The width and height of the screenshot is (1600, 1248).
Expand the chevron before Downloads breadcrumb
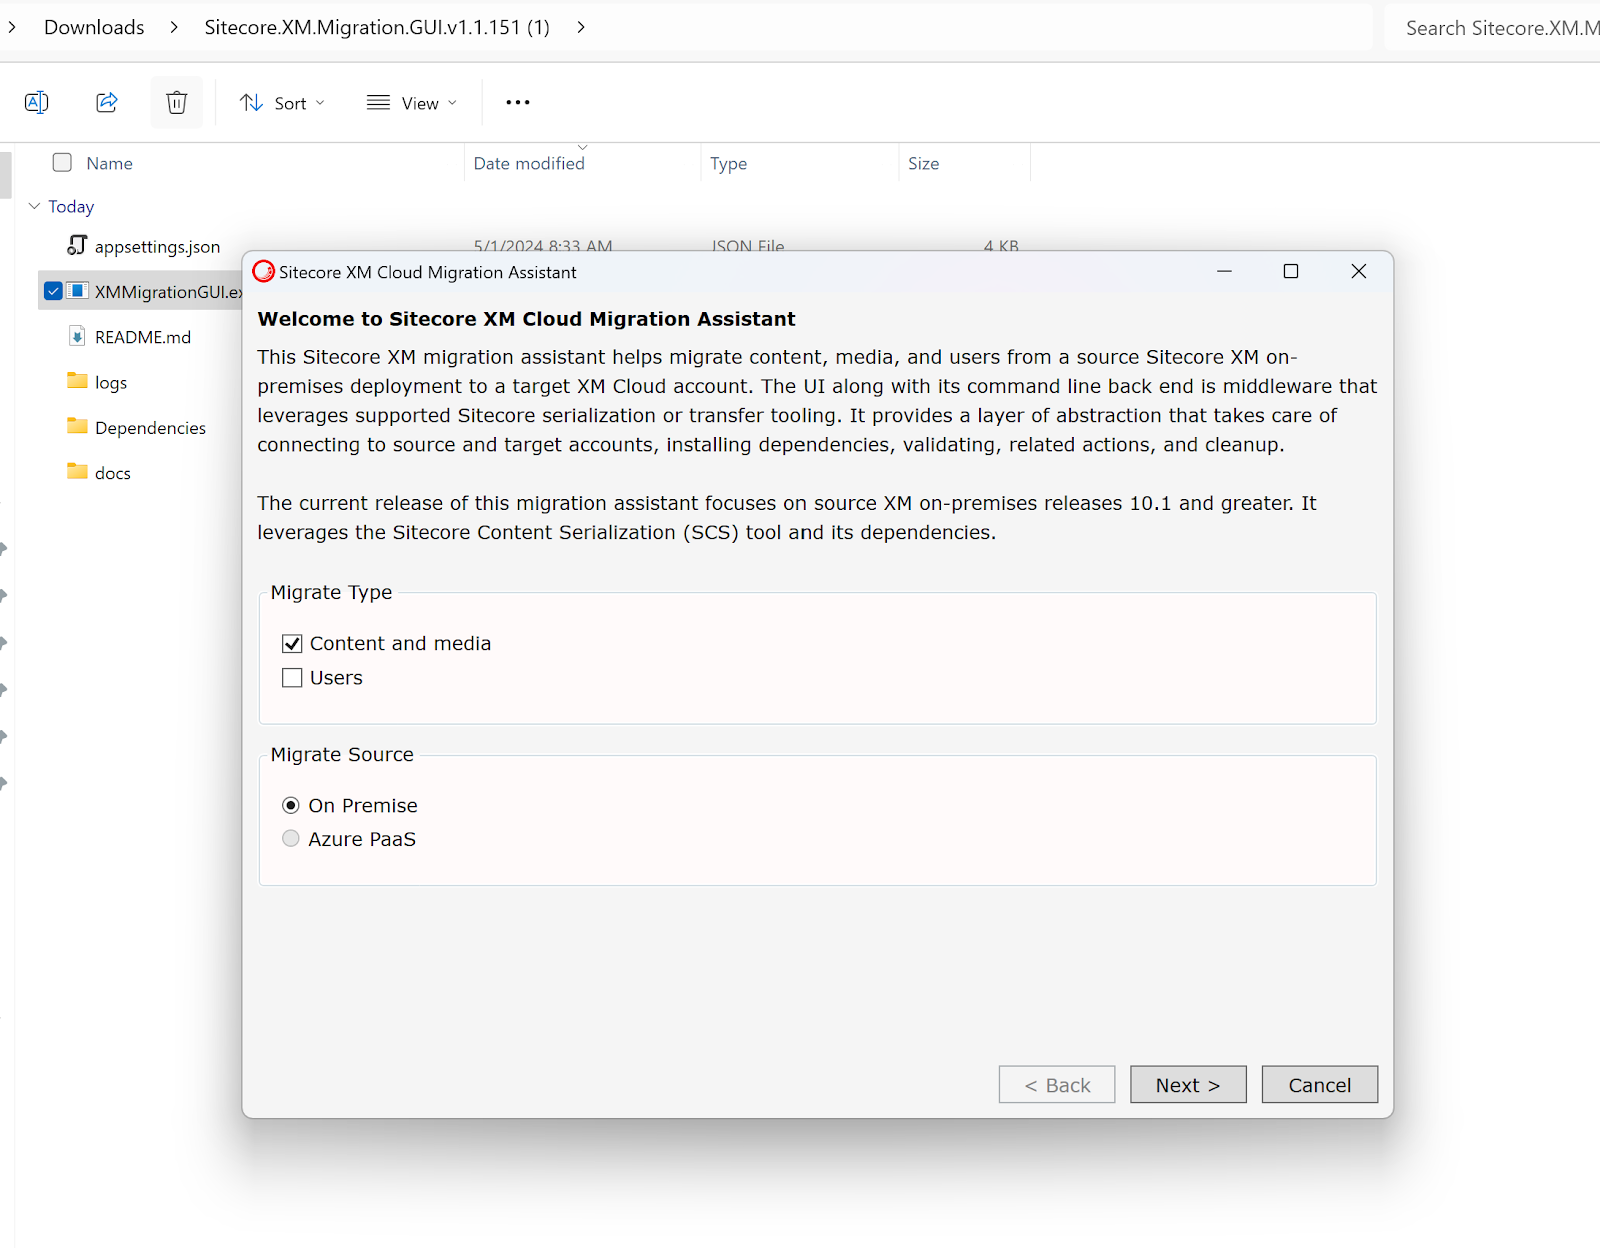tap(11, 27)
